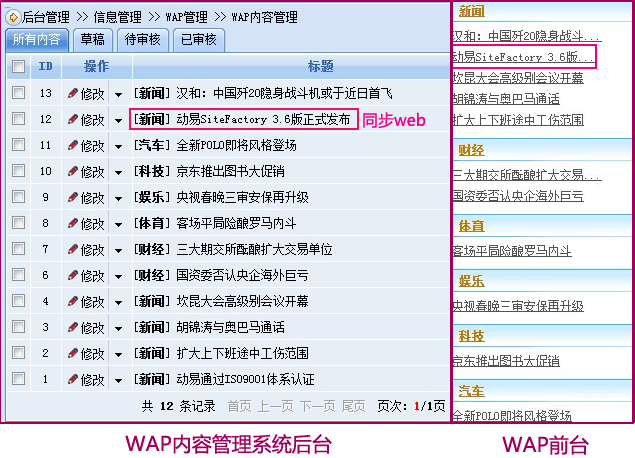Viewport: 635px width, 458px height.
Task: Click the 标题 column header
Action: pos(320,67)
